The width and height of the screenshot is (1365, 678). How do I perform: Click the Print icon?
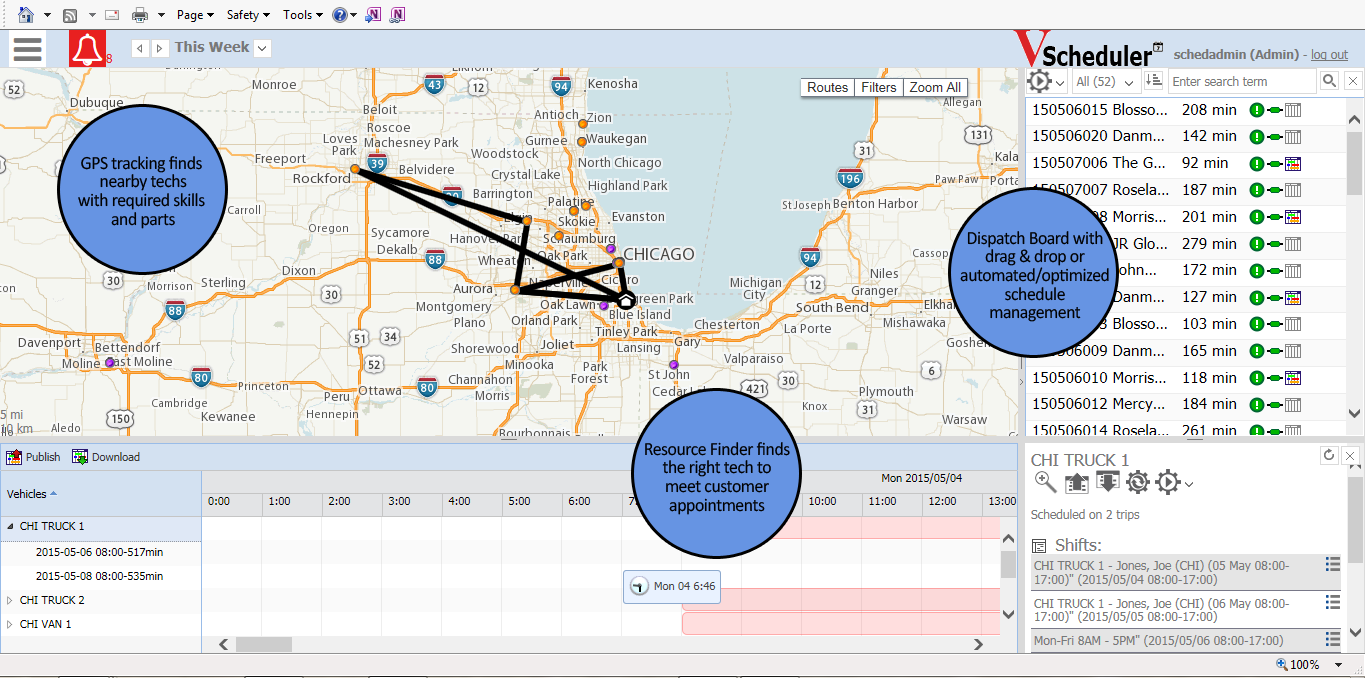(140, 14)
